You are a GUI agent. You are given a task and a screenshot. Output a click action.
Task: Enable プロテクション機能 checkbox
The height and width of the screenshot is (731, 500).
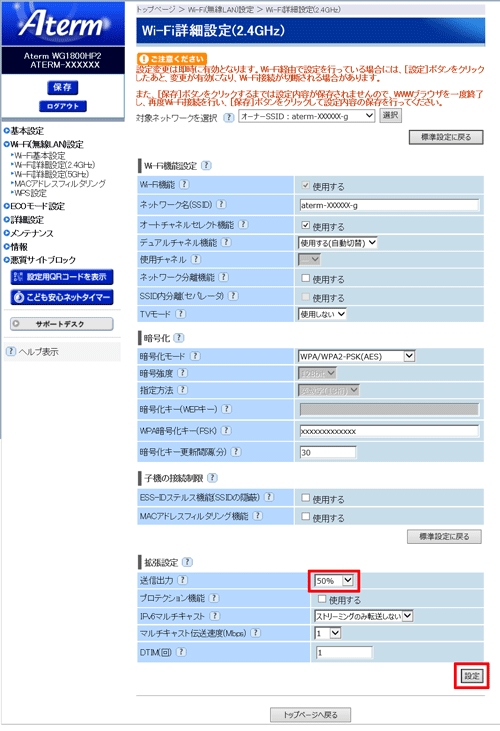click(x=322, y=599)
